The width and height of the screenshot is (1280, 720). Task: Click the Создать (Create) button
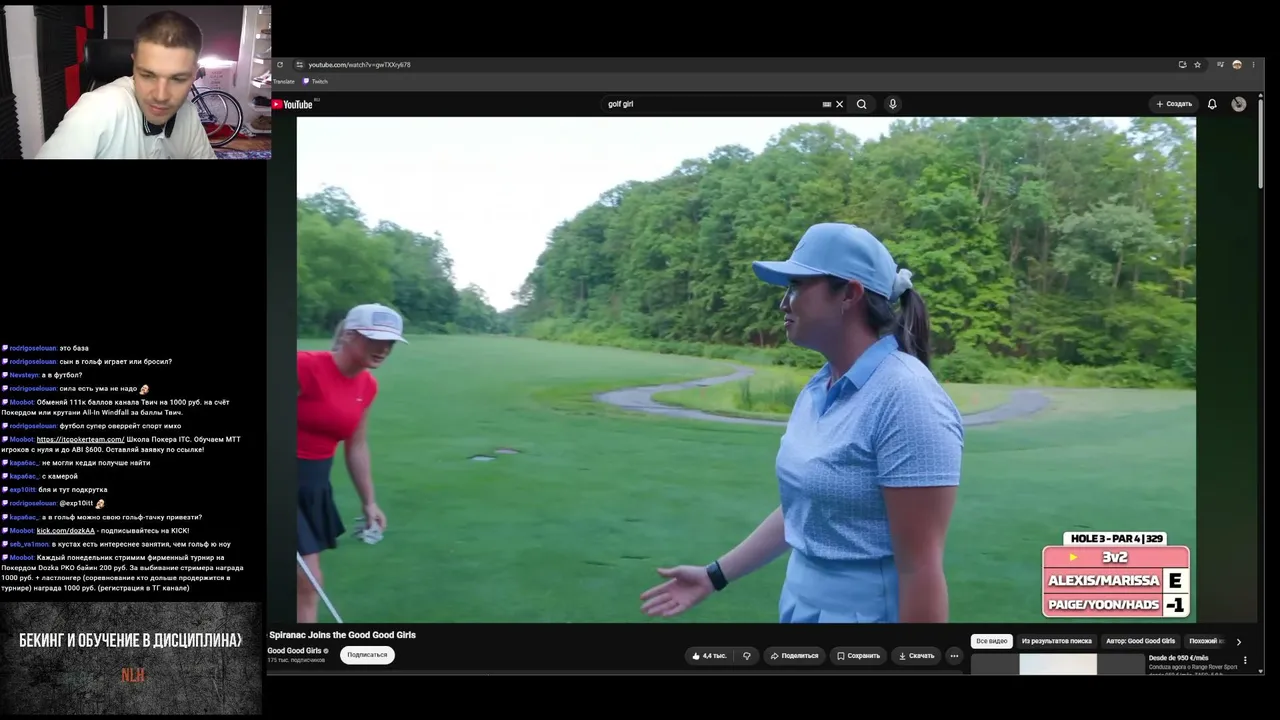click(x=1174, y=104)
